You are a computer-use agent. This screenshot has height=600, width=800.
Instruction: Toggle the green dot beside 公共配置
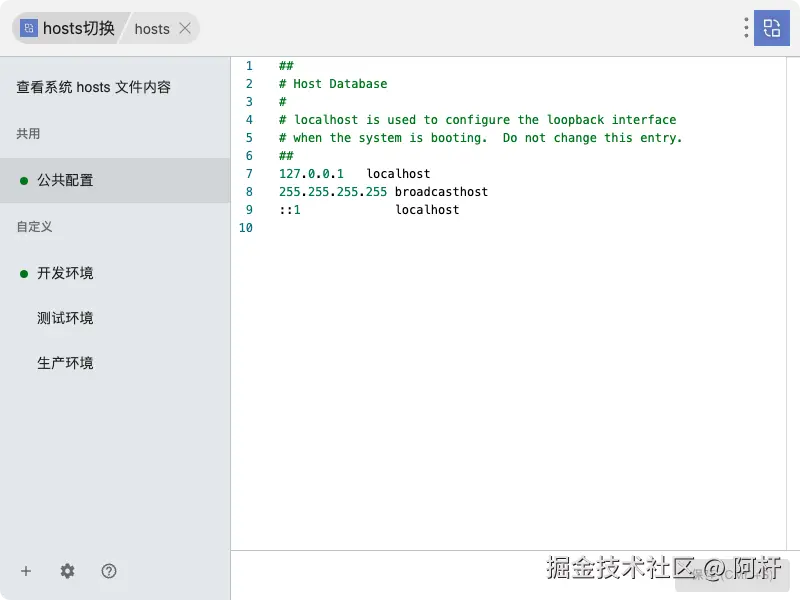tap(24, 181)
